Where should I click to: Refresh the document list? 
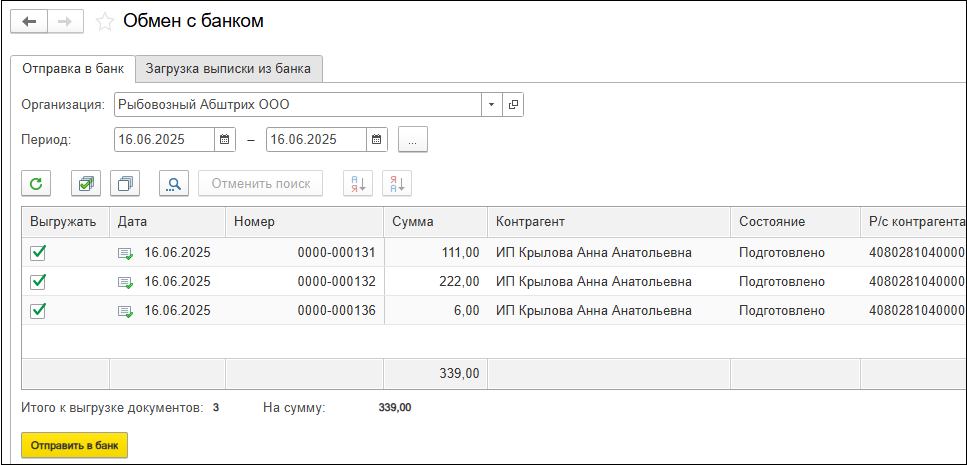pyautogui.click(x=36, y=183)
